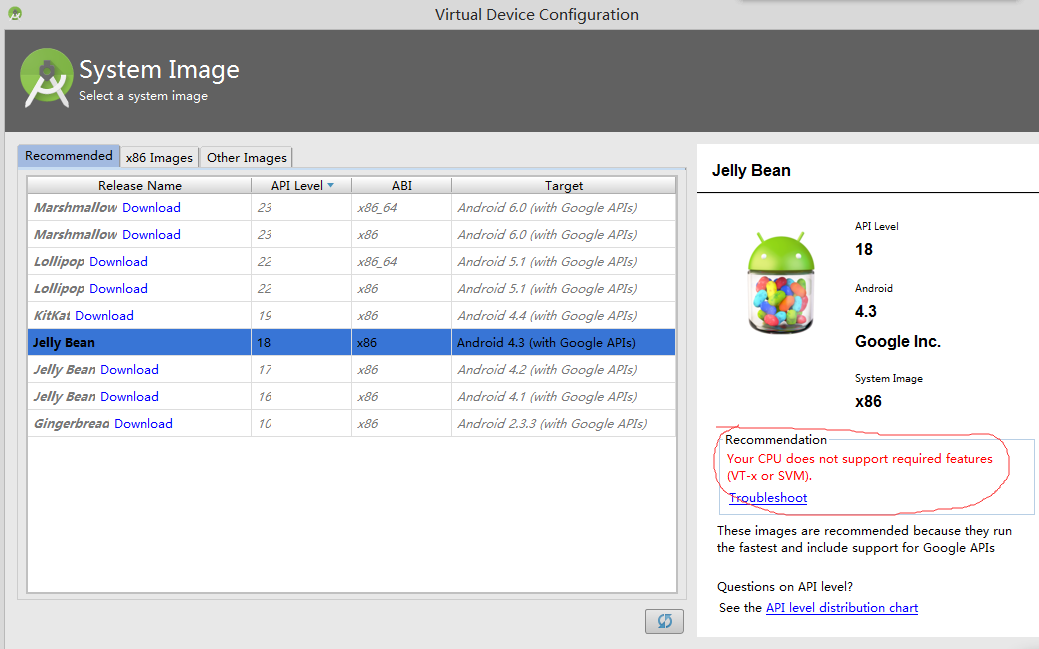This screenshot has height=649, width=1039.
Task: Download Jelly Bean API 16 image
Action: coord(129,397)
